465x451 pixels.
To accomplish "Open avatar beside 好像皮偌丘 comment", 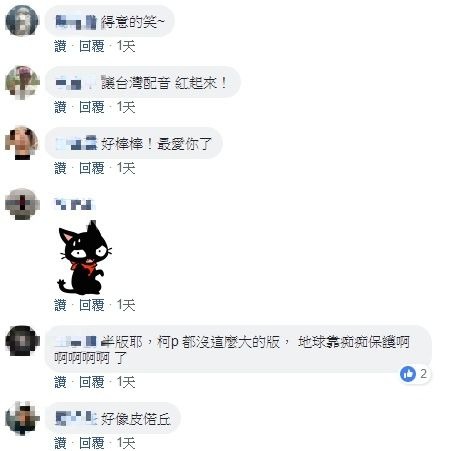I will 22,418.
